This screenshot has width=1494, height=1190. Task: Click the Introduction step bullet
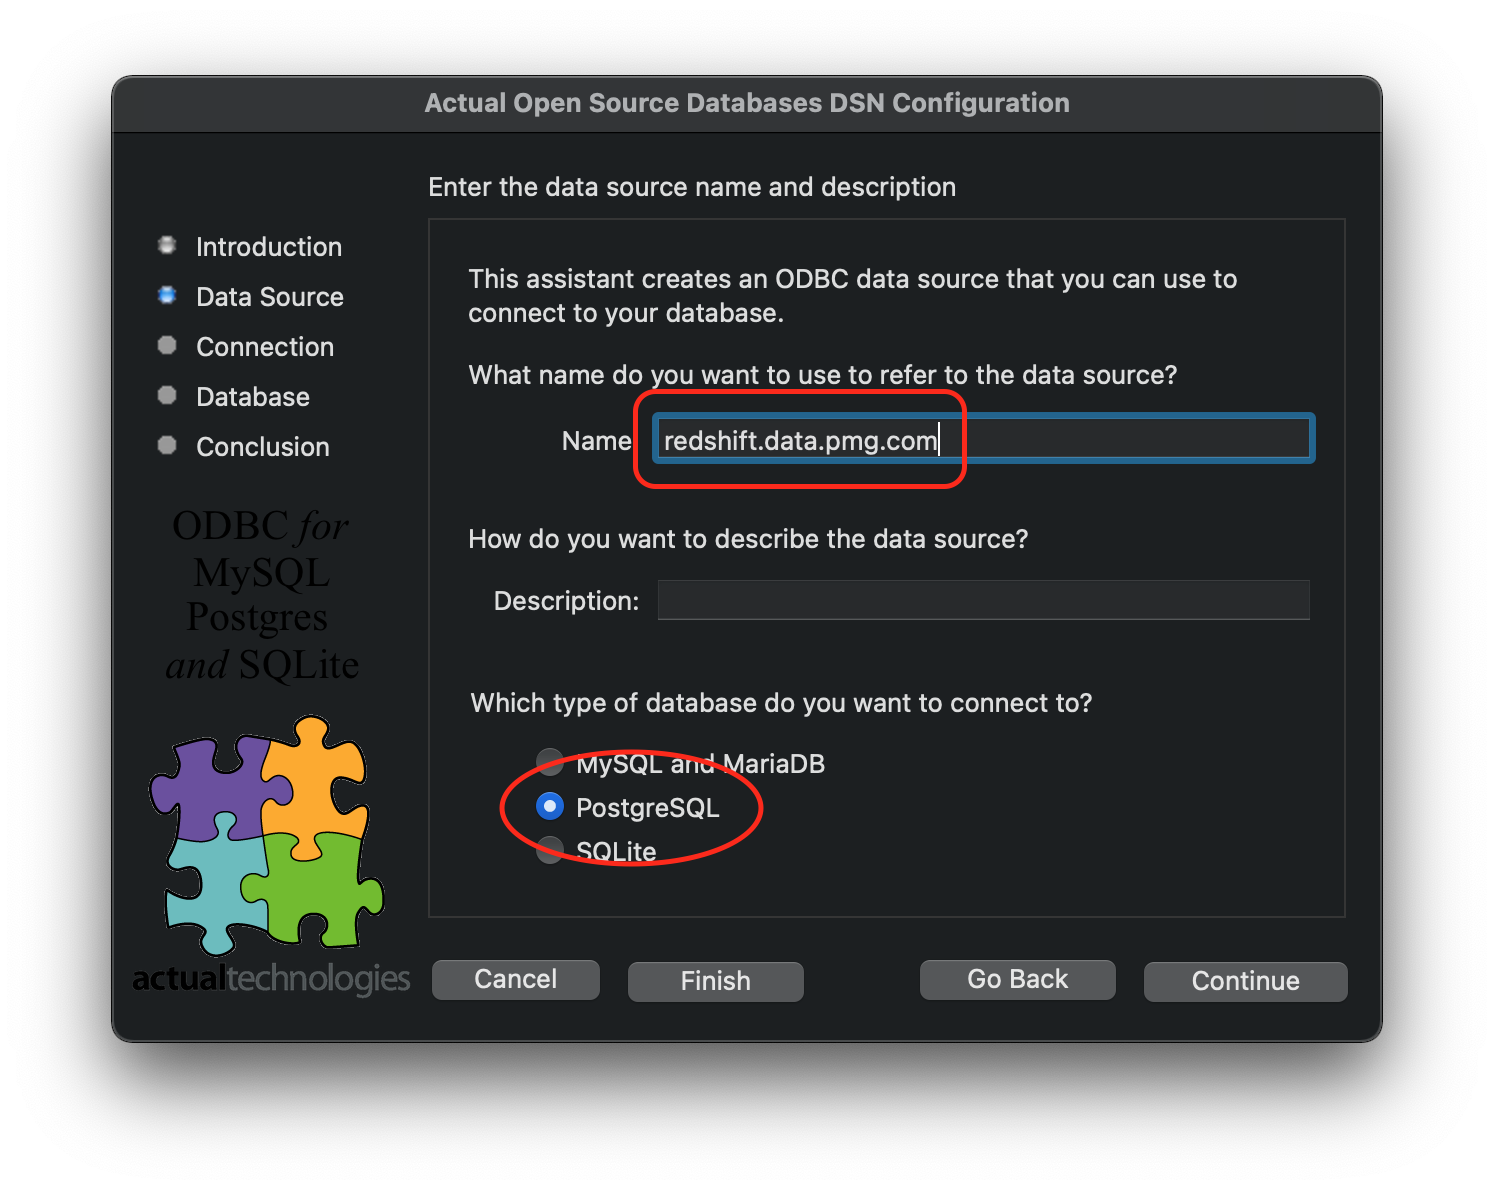click(x=167, y=245)
